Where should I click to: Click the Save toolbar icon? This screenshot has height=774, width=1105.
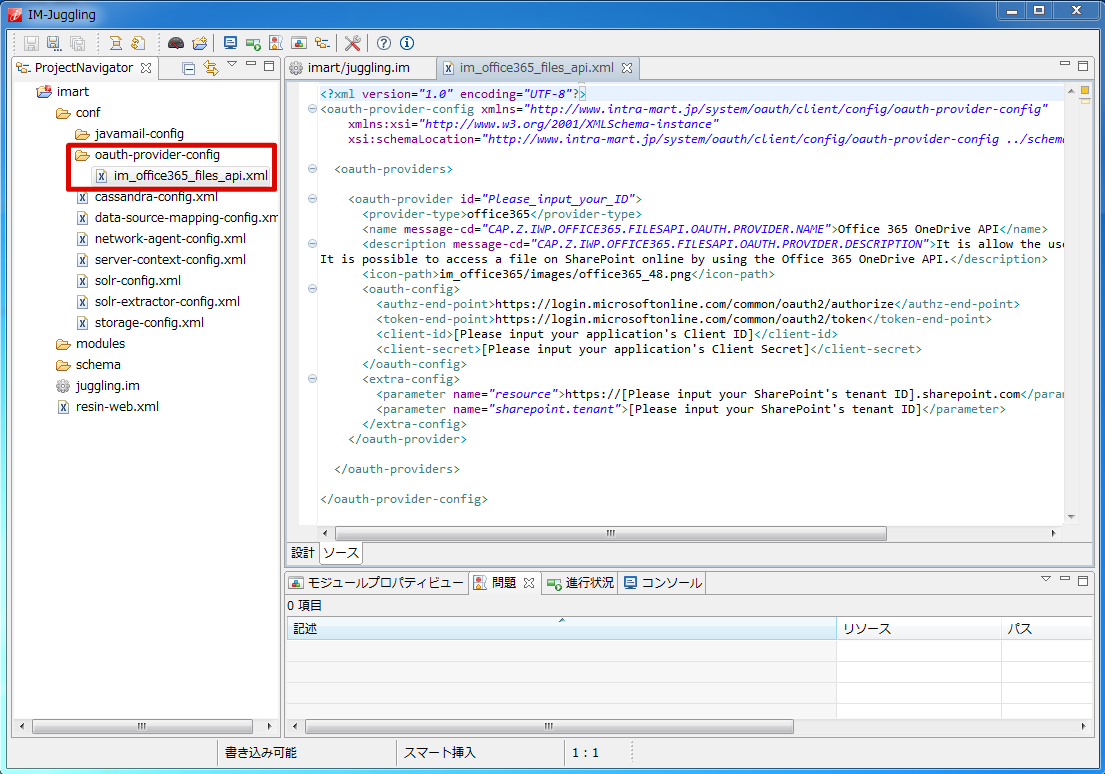31,44
